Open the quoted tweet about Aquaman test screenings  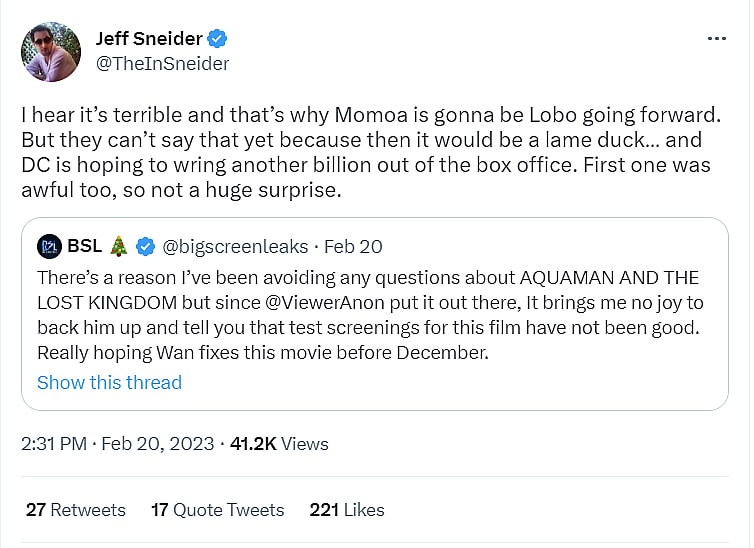point(368,314)
